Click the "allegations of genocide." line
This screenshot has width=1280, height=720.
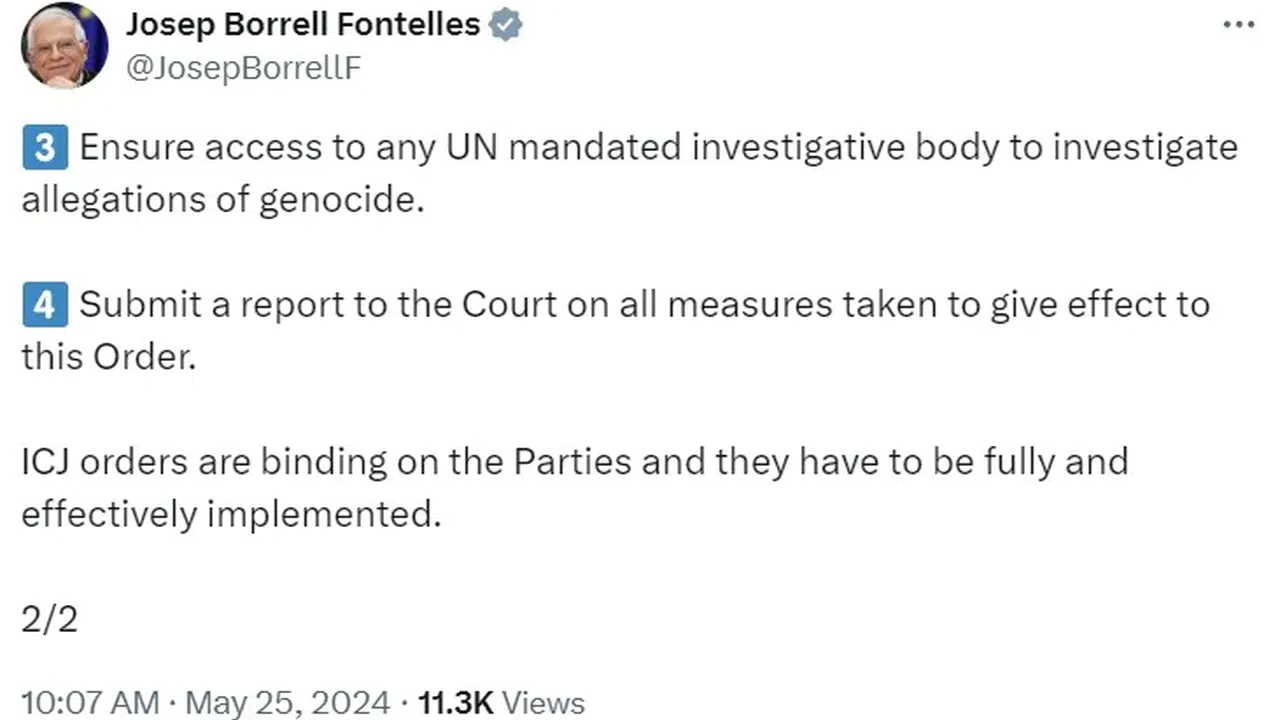click(x=223, y=200)
